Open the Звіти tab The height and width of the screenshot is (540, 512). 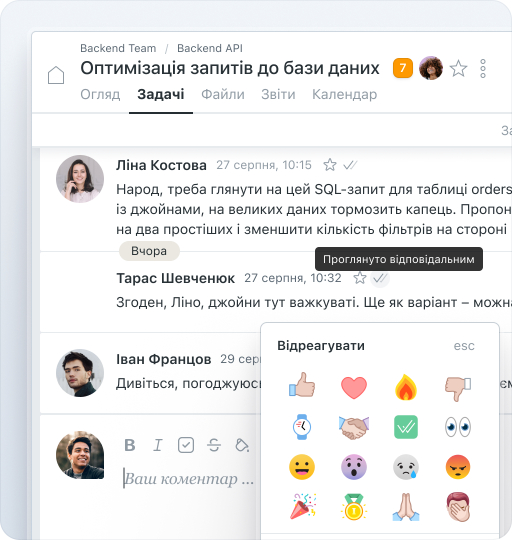(278, 94)
